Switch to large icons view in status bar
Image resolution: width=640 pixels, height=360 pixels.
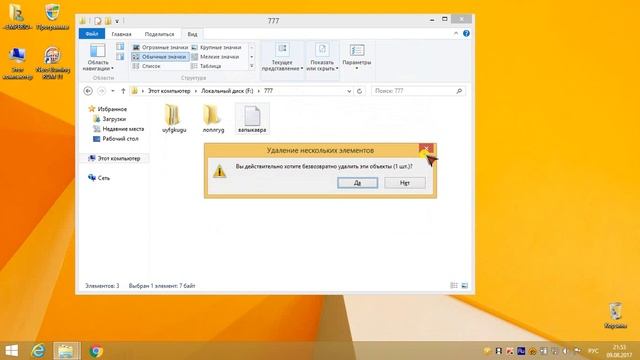point(464,286)
